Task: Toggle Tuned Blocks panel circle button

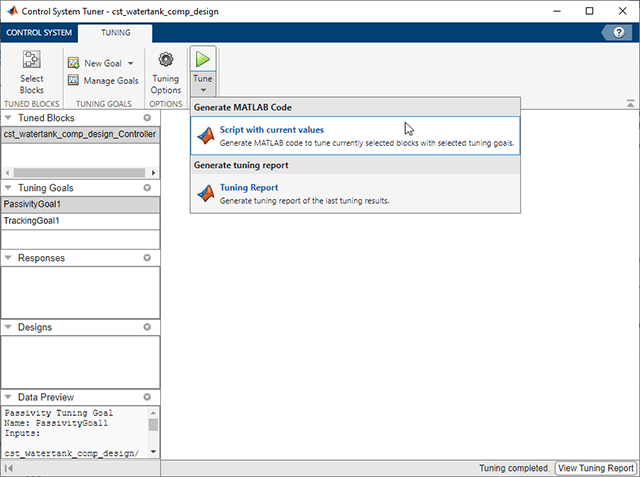Action: pyautogui.click(x=147, y=118)
